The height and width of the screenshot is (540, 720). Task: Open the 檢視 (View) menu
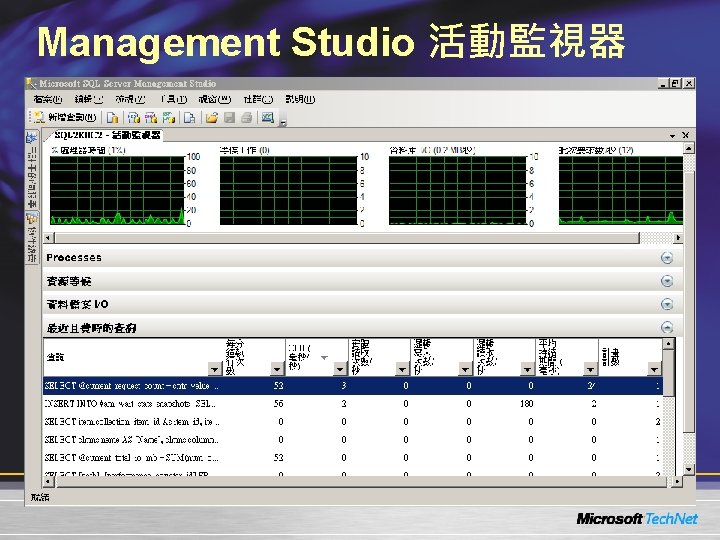click(130, 99)
